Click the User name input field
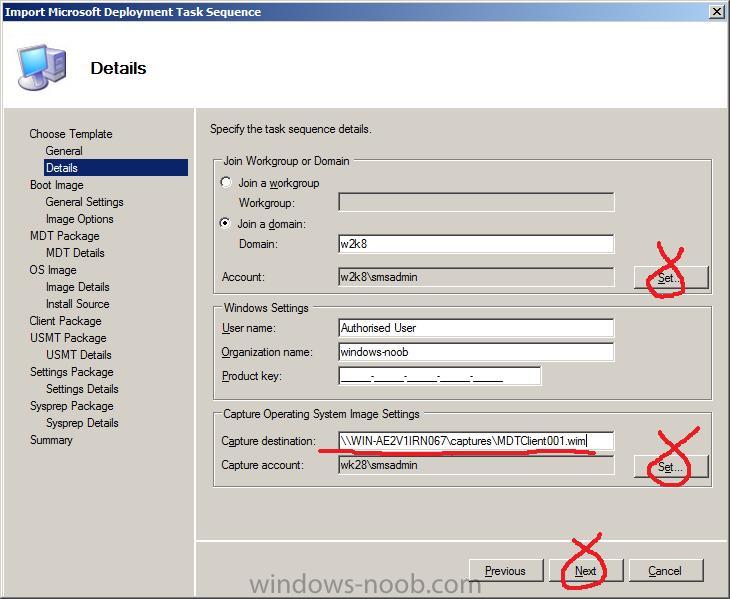 click(x=476, y=328)
